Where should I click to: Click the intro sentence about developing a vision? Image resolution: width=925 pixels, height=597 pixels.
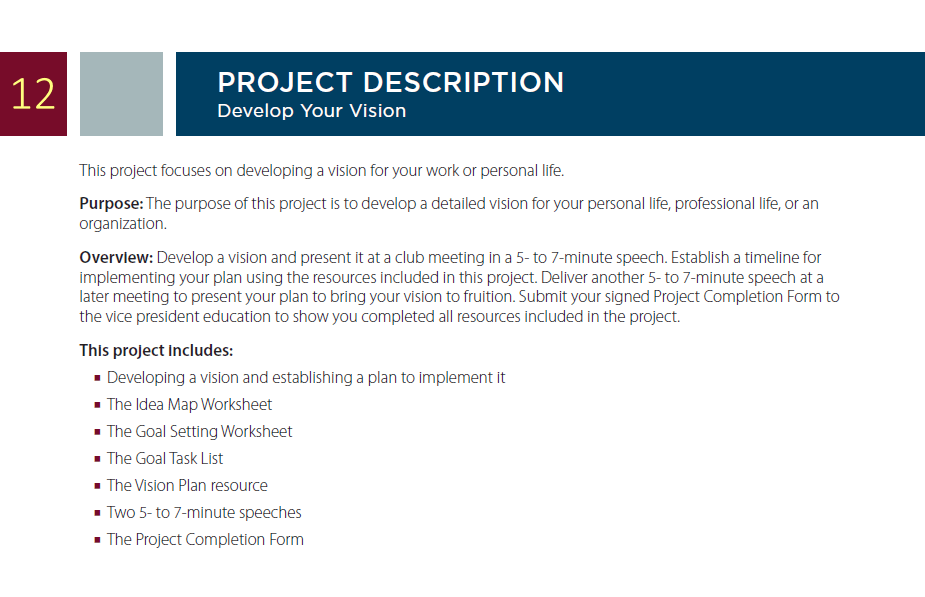pyautogui.click(x=322, y=170)
